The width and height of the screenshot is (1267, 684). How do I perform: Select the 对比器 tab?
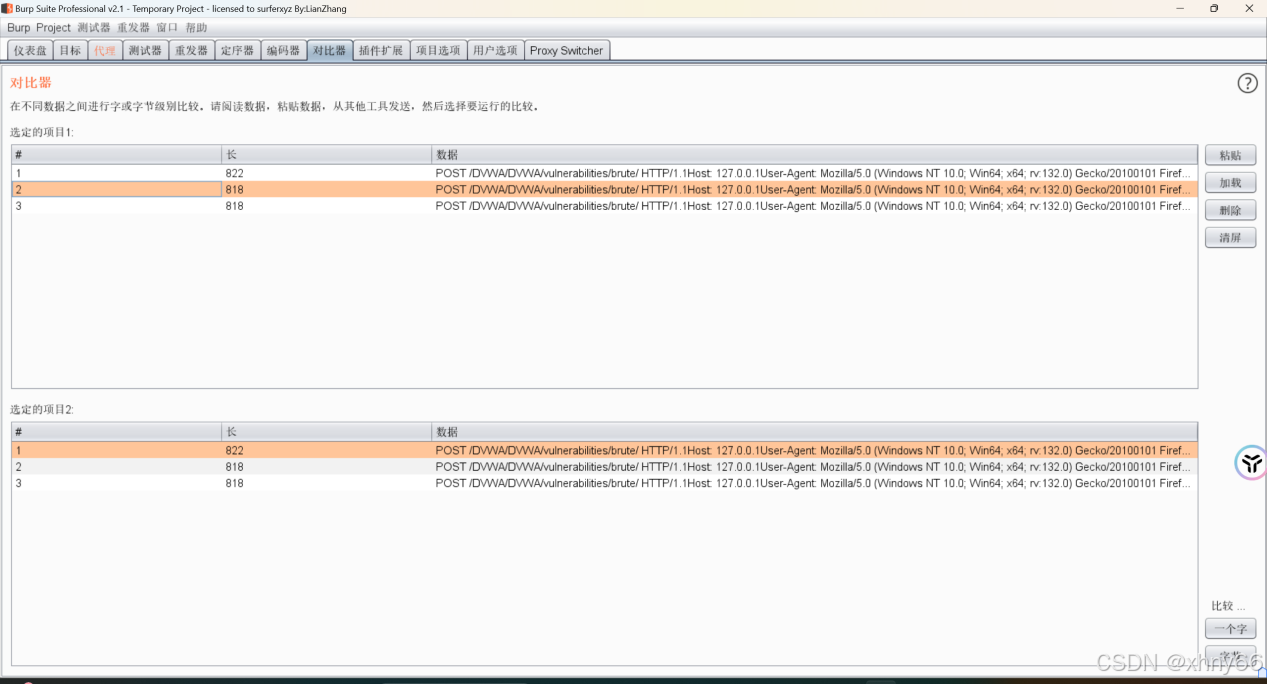coord(329,50)
